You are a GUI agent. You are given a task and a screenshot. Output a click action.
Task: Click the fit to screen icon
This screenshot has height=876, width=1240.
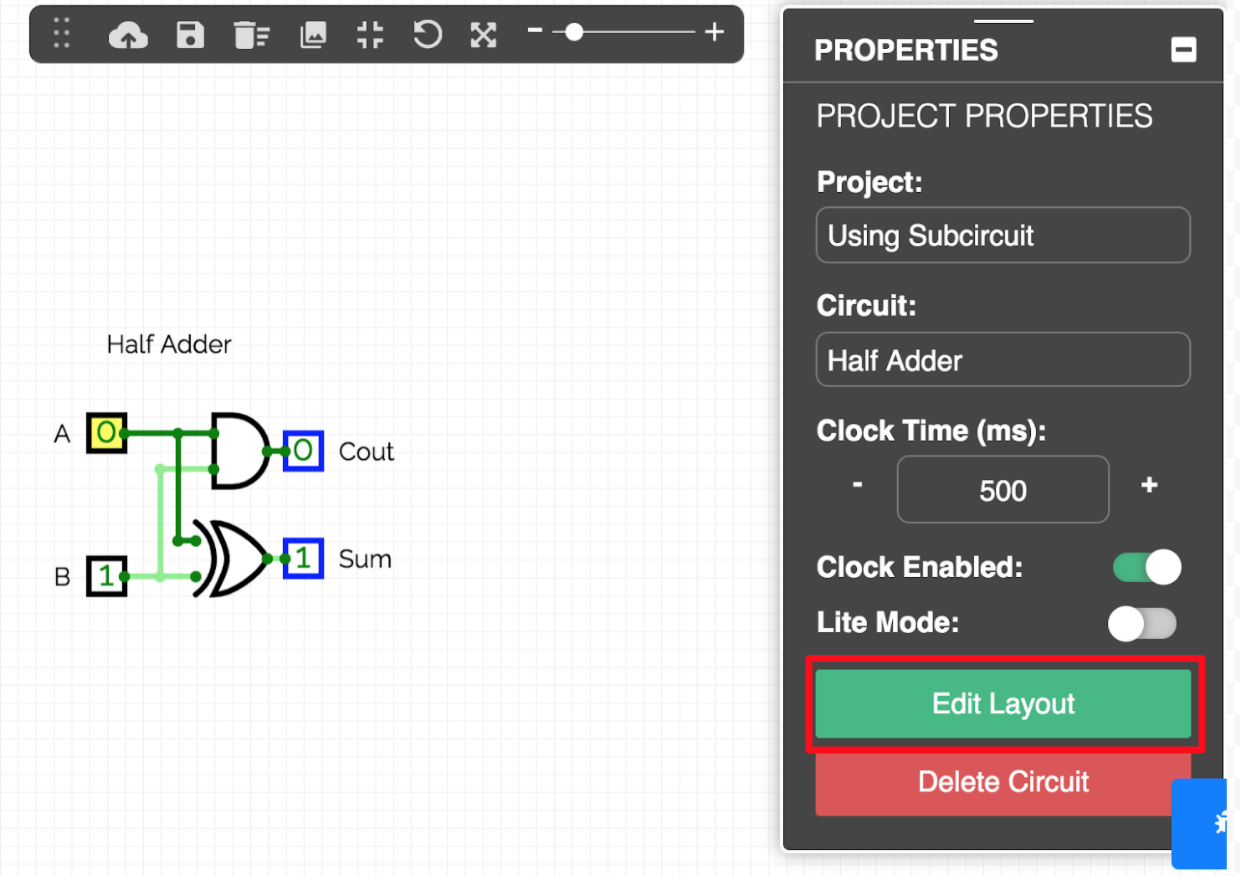[x=370, y=35]
